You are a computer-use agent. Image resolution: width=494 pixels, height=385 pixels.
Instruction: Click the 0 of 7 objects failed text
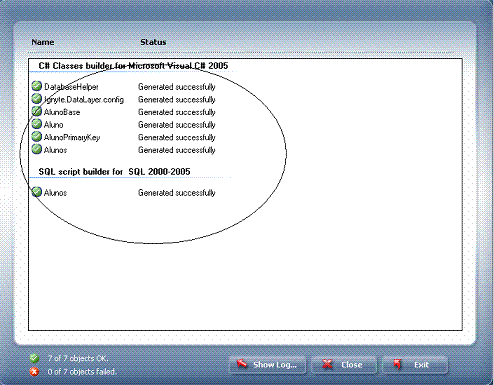pyautogui.click(x=82, y=371)
